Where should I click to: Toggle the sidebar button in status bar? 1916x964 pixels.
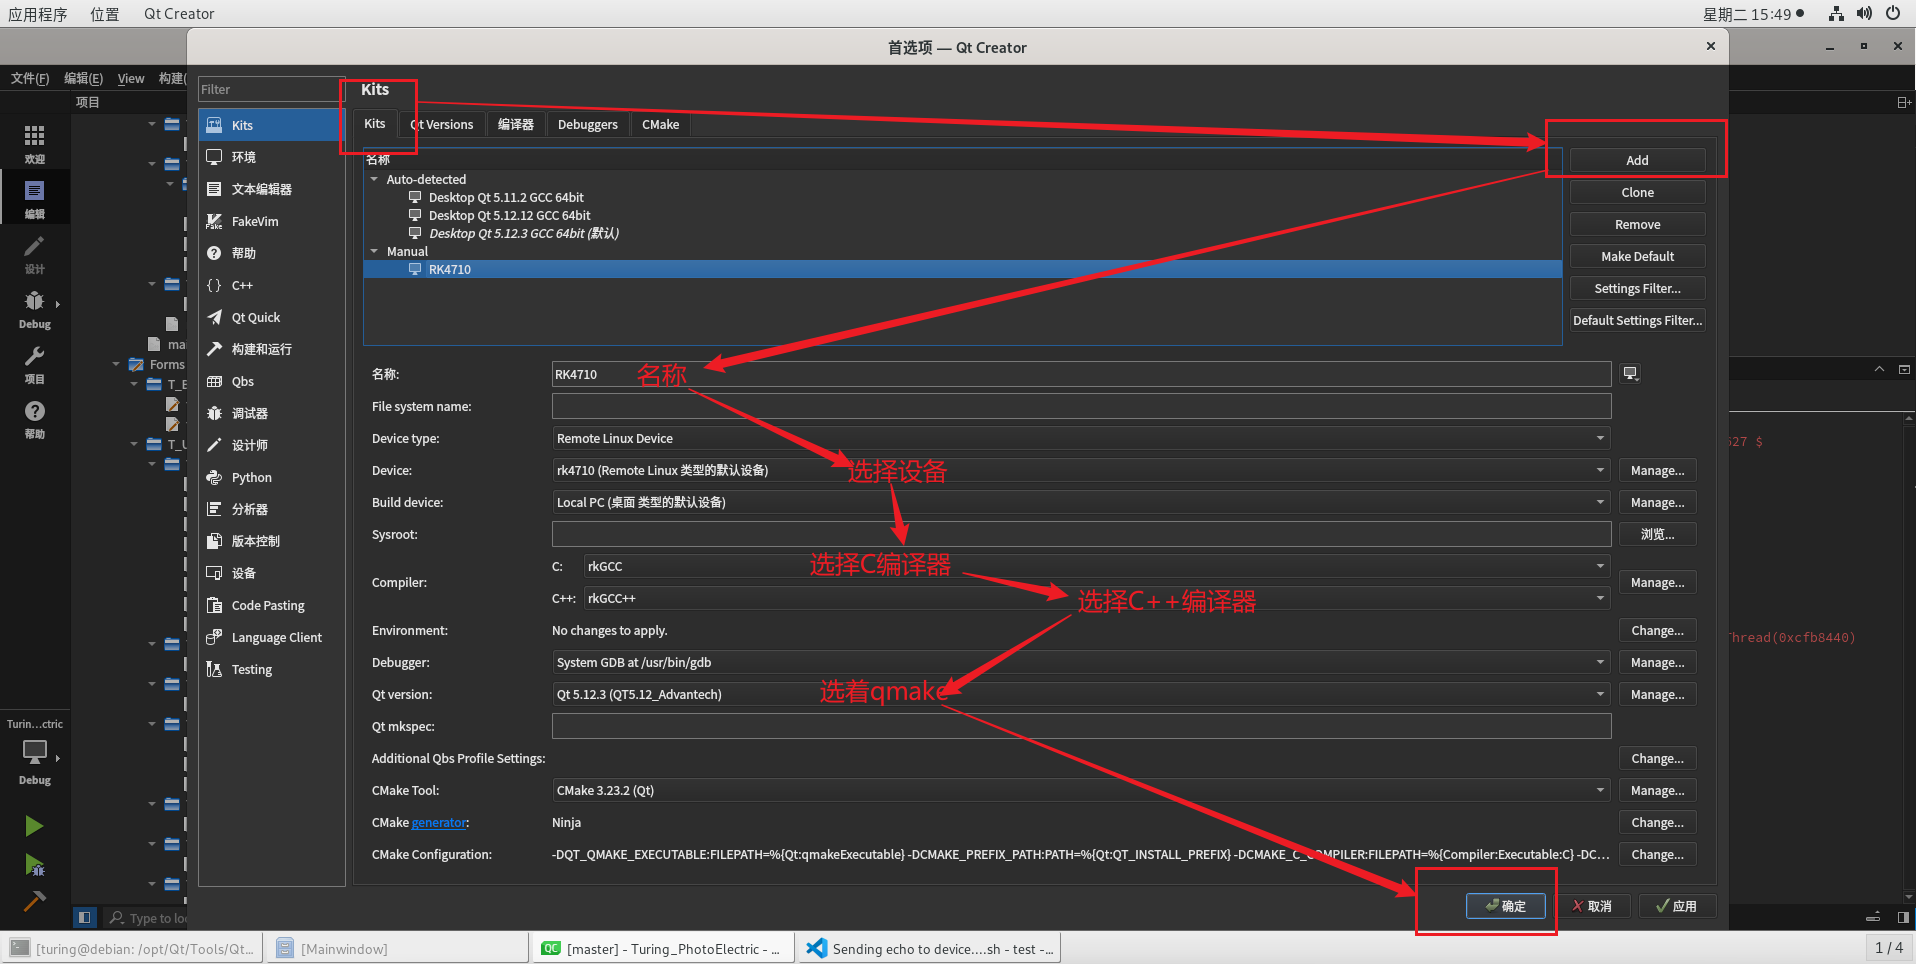[x=84, y=917]
